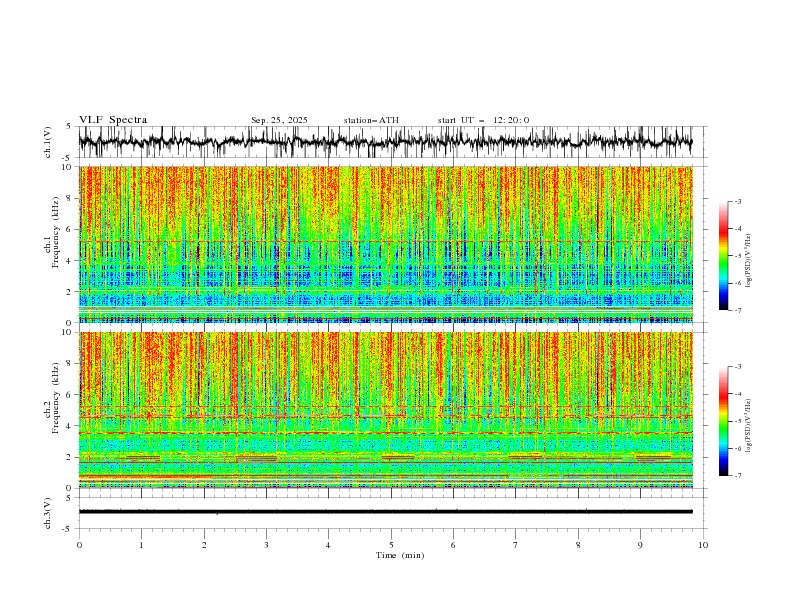Click time axis tick label '7'
The width and height of the screenshot is (792, 612).
(x=516, y=545)
